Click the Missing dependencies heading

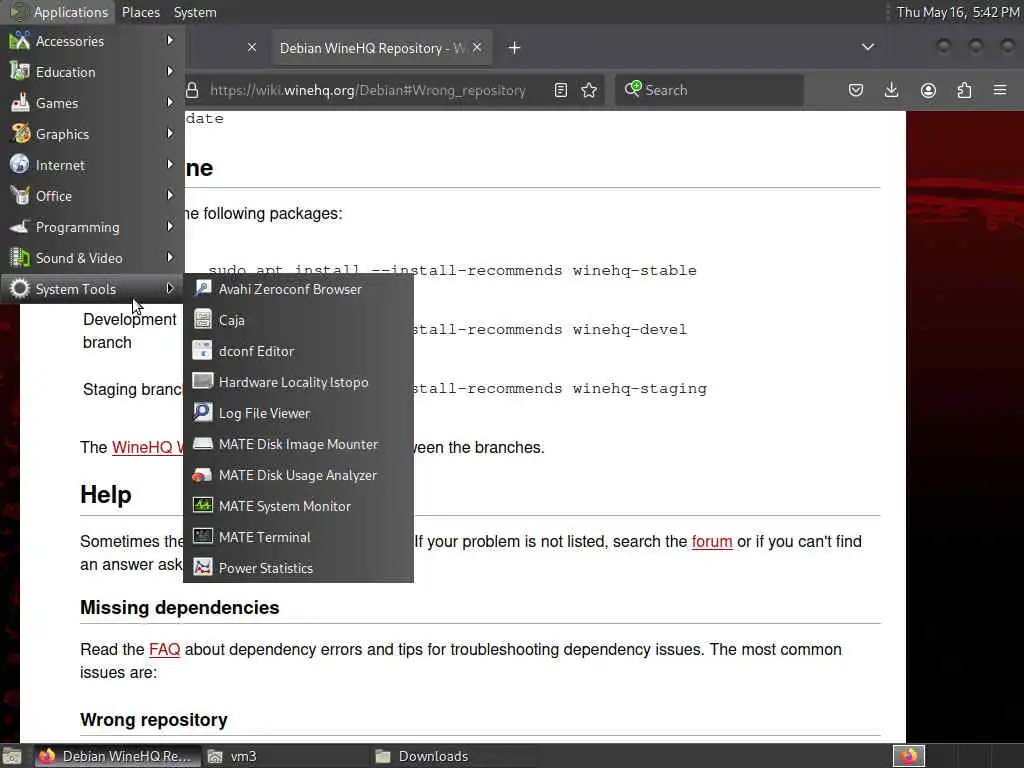click(180, 607)
